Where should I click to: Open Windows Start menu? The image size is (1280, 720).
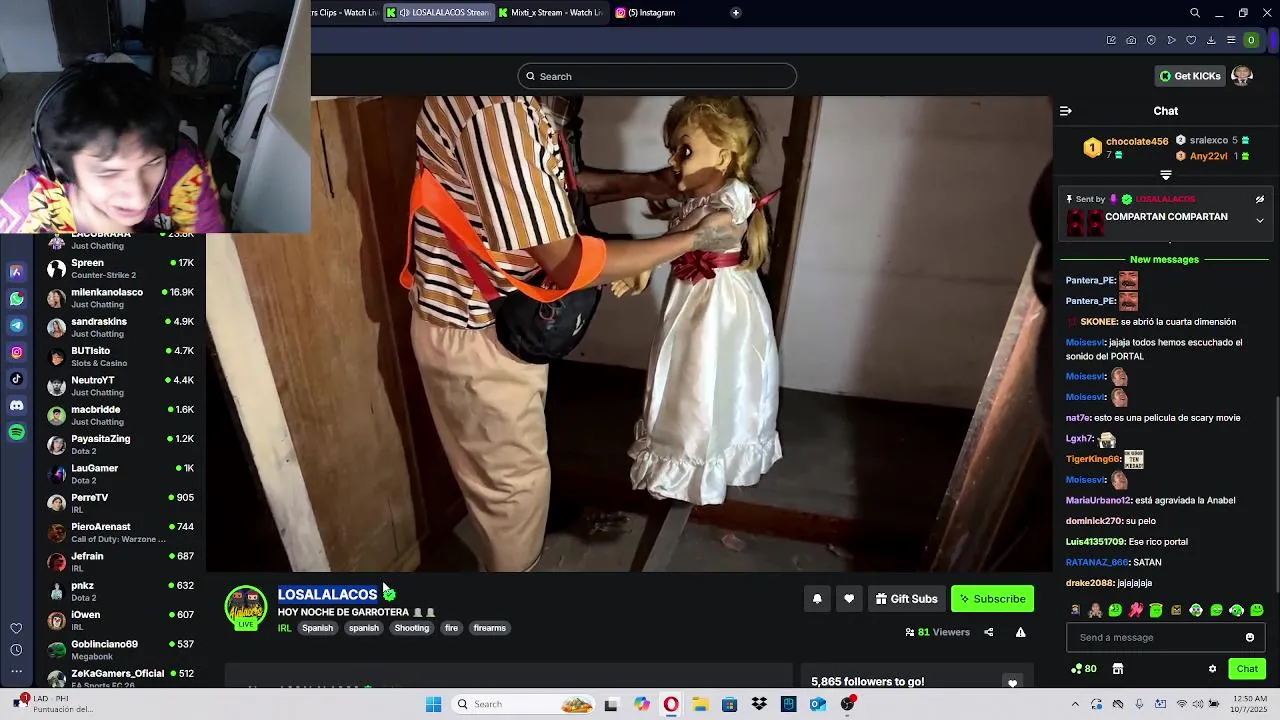click(433, 704)
